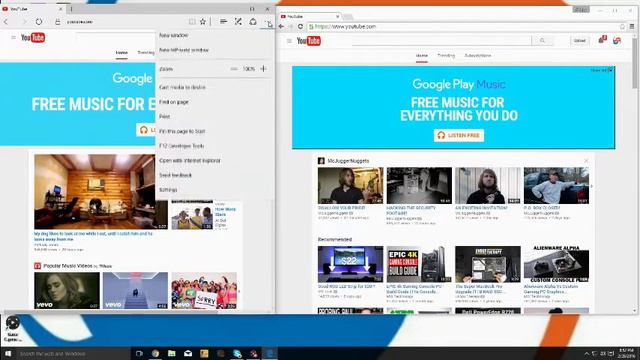
Task: Open Reading view in Edge
Action: point(192,22)
